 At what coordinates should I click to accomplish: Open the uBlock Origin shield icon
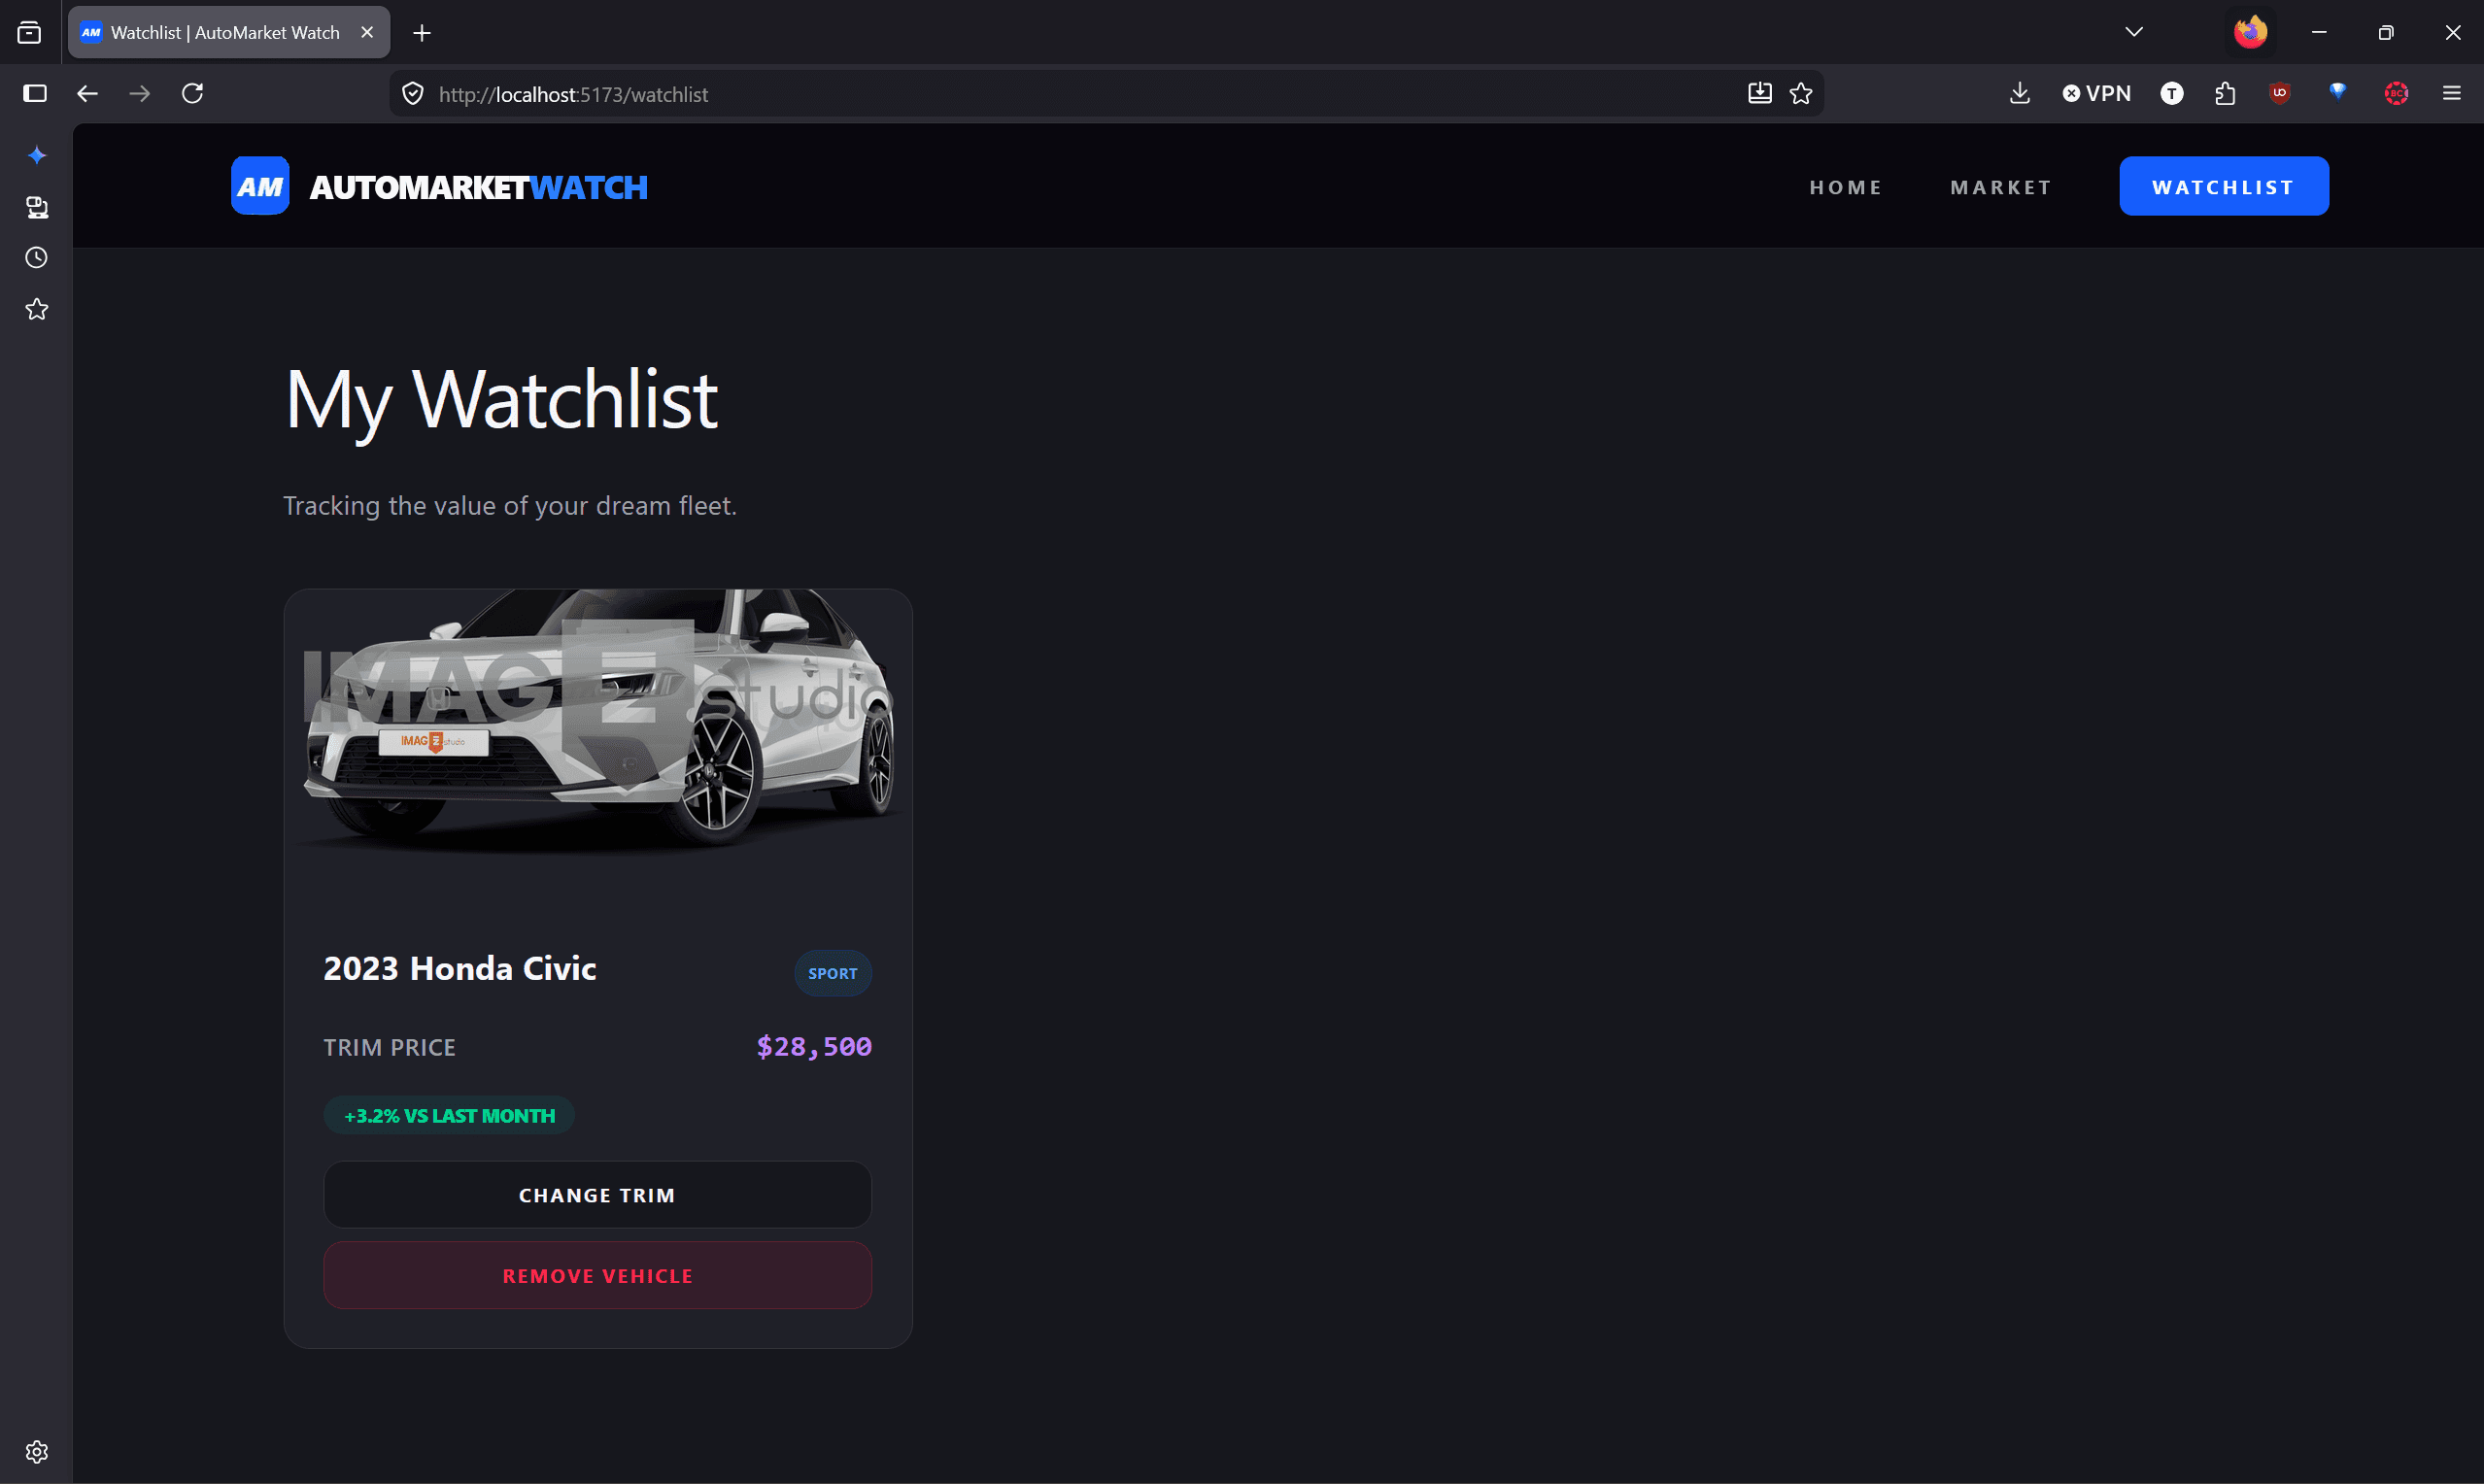pos(2280,93)
